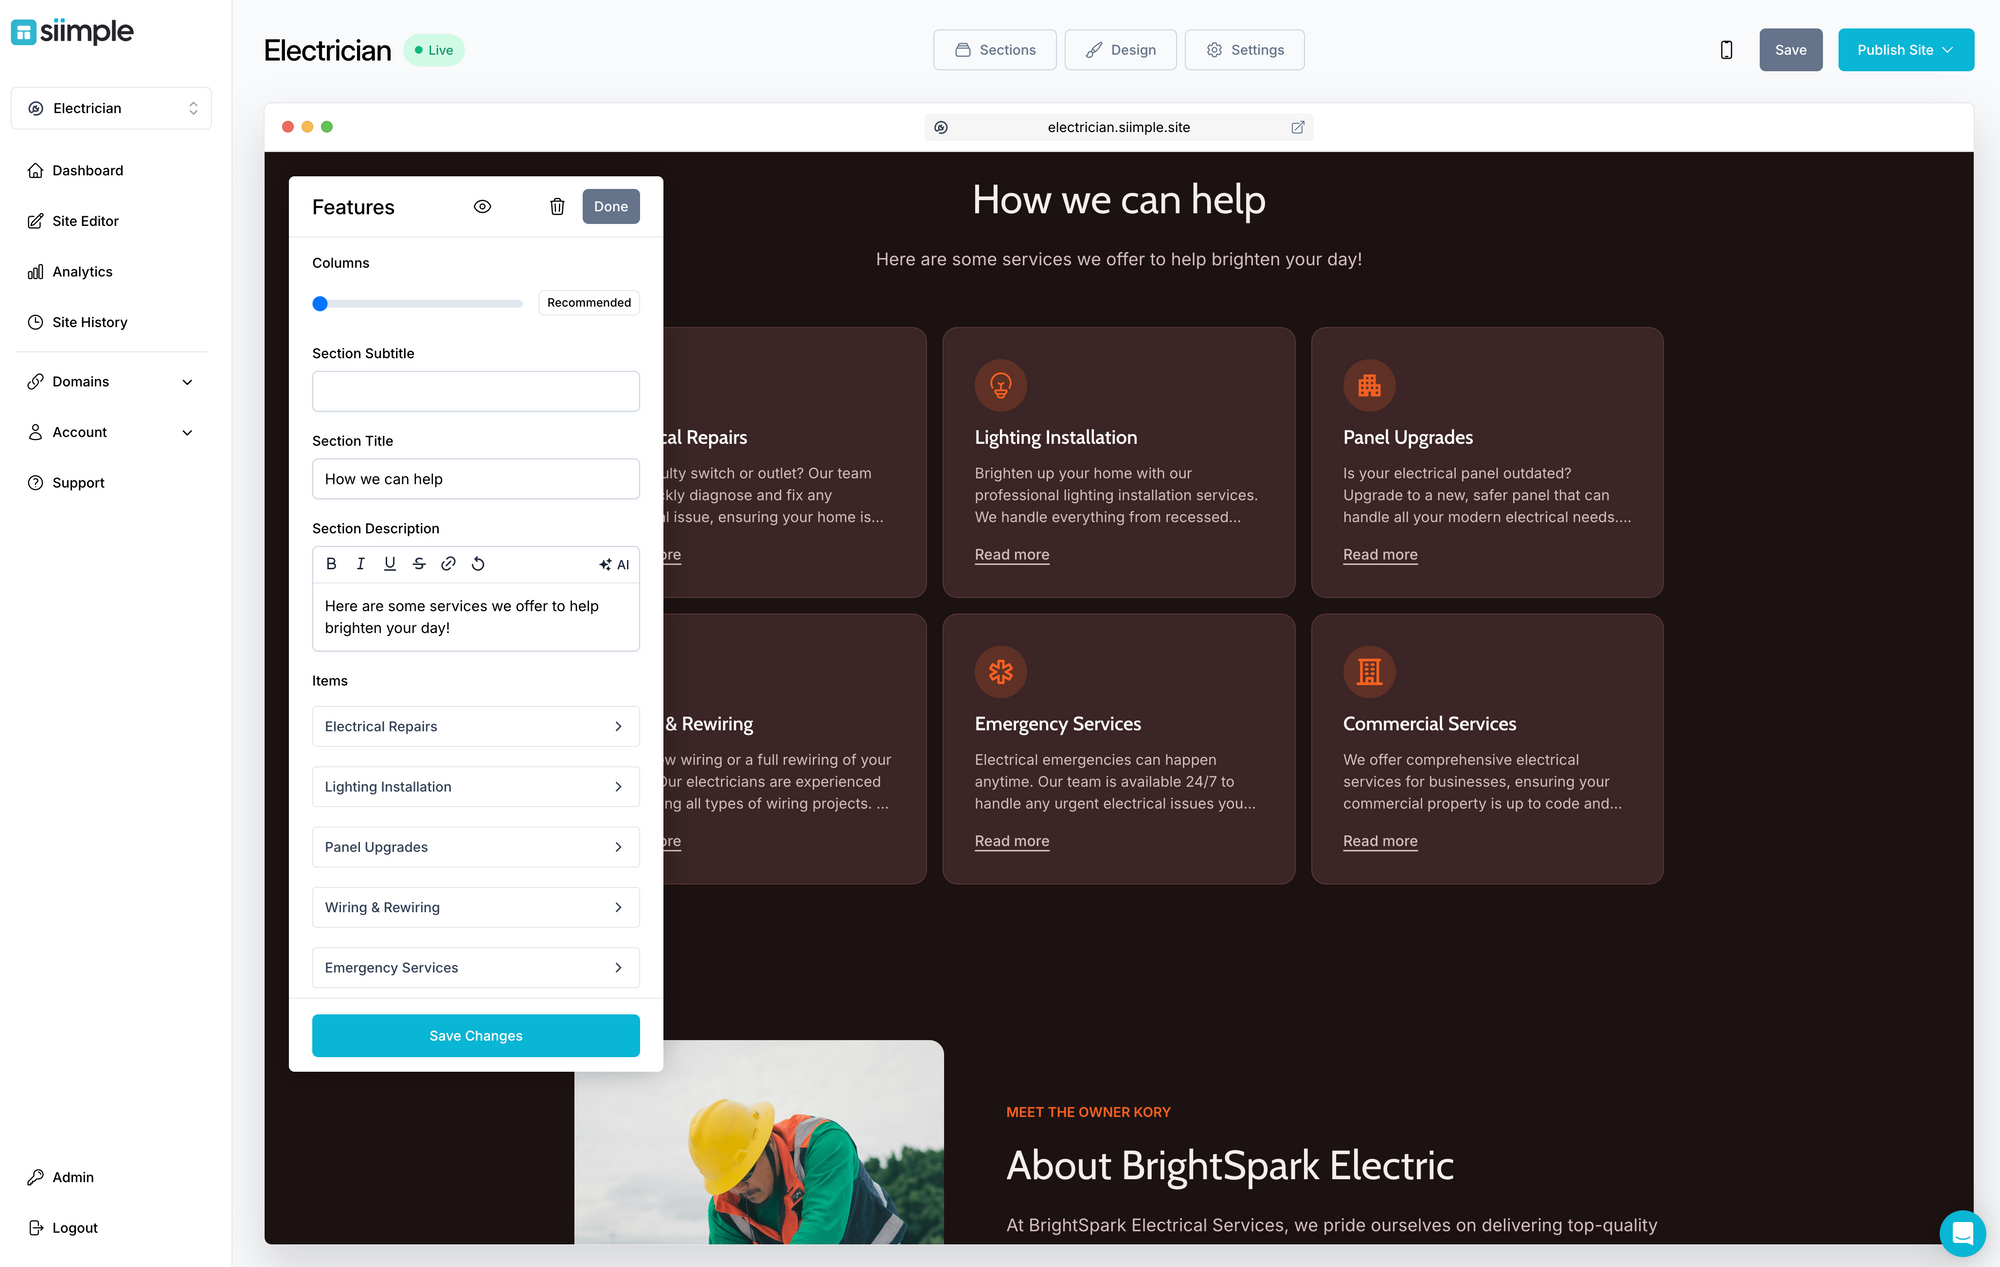This screenshot has height=1267, width=2000.
Task: Click the Columns slider handle
Action: point(320,303)
